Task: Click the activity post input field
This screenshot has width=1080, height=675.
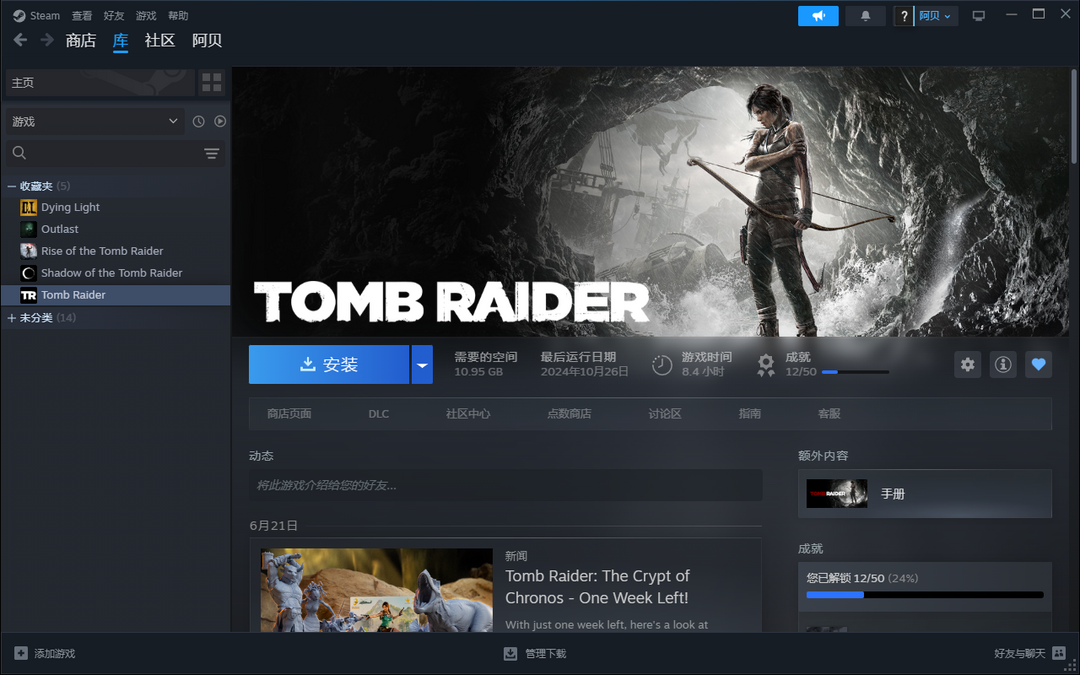Action: pos(506,485)
